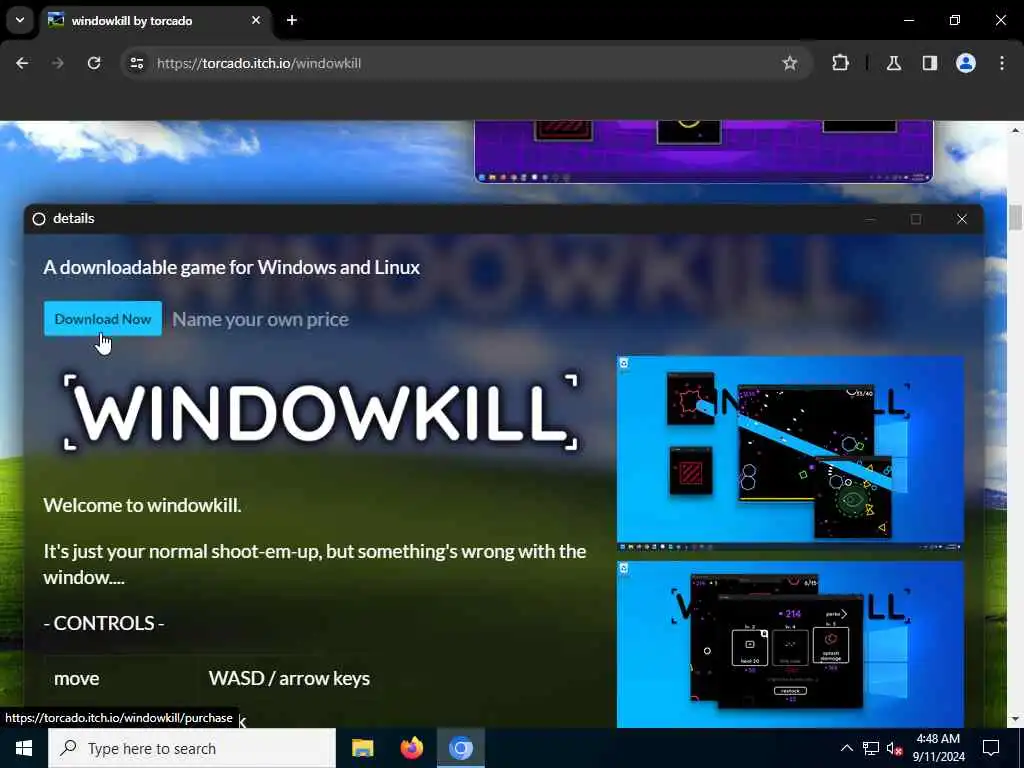The width and height of the screenshot is (1024, 768).
Task: Open the purple screenshot above details panel
Action: click(x=704, y=152)
